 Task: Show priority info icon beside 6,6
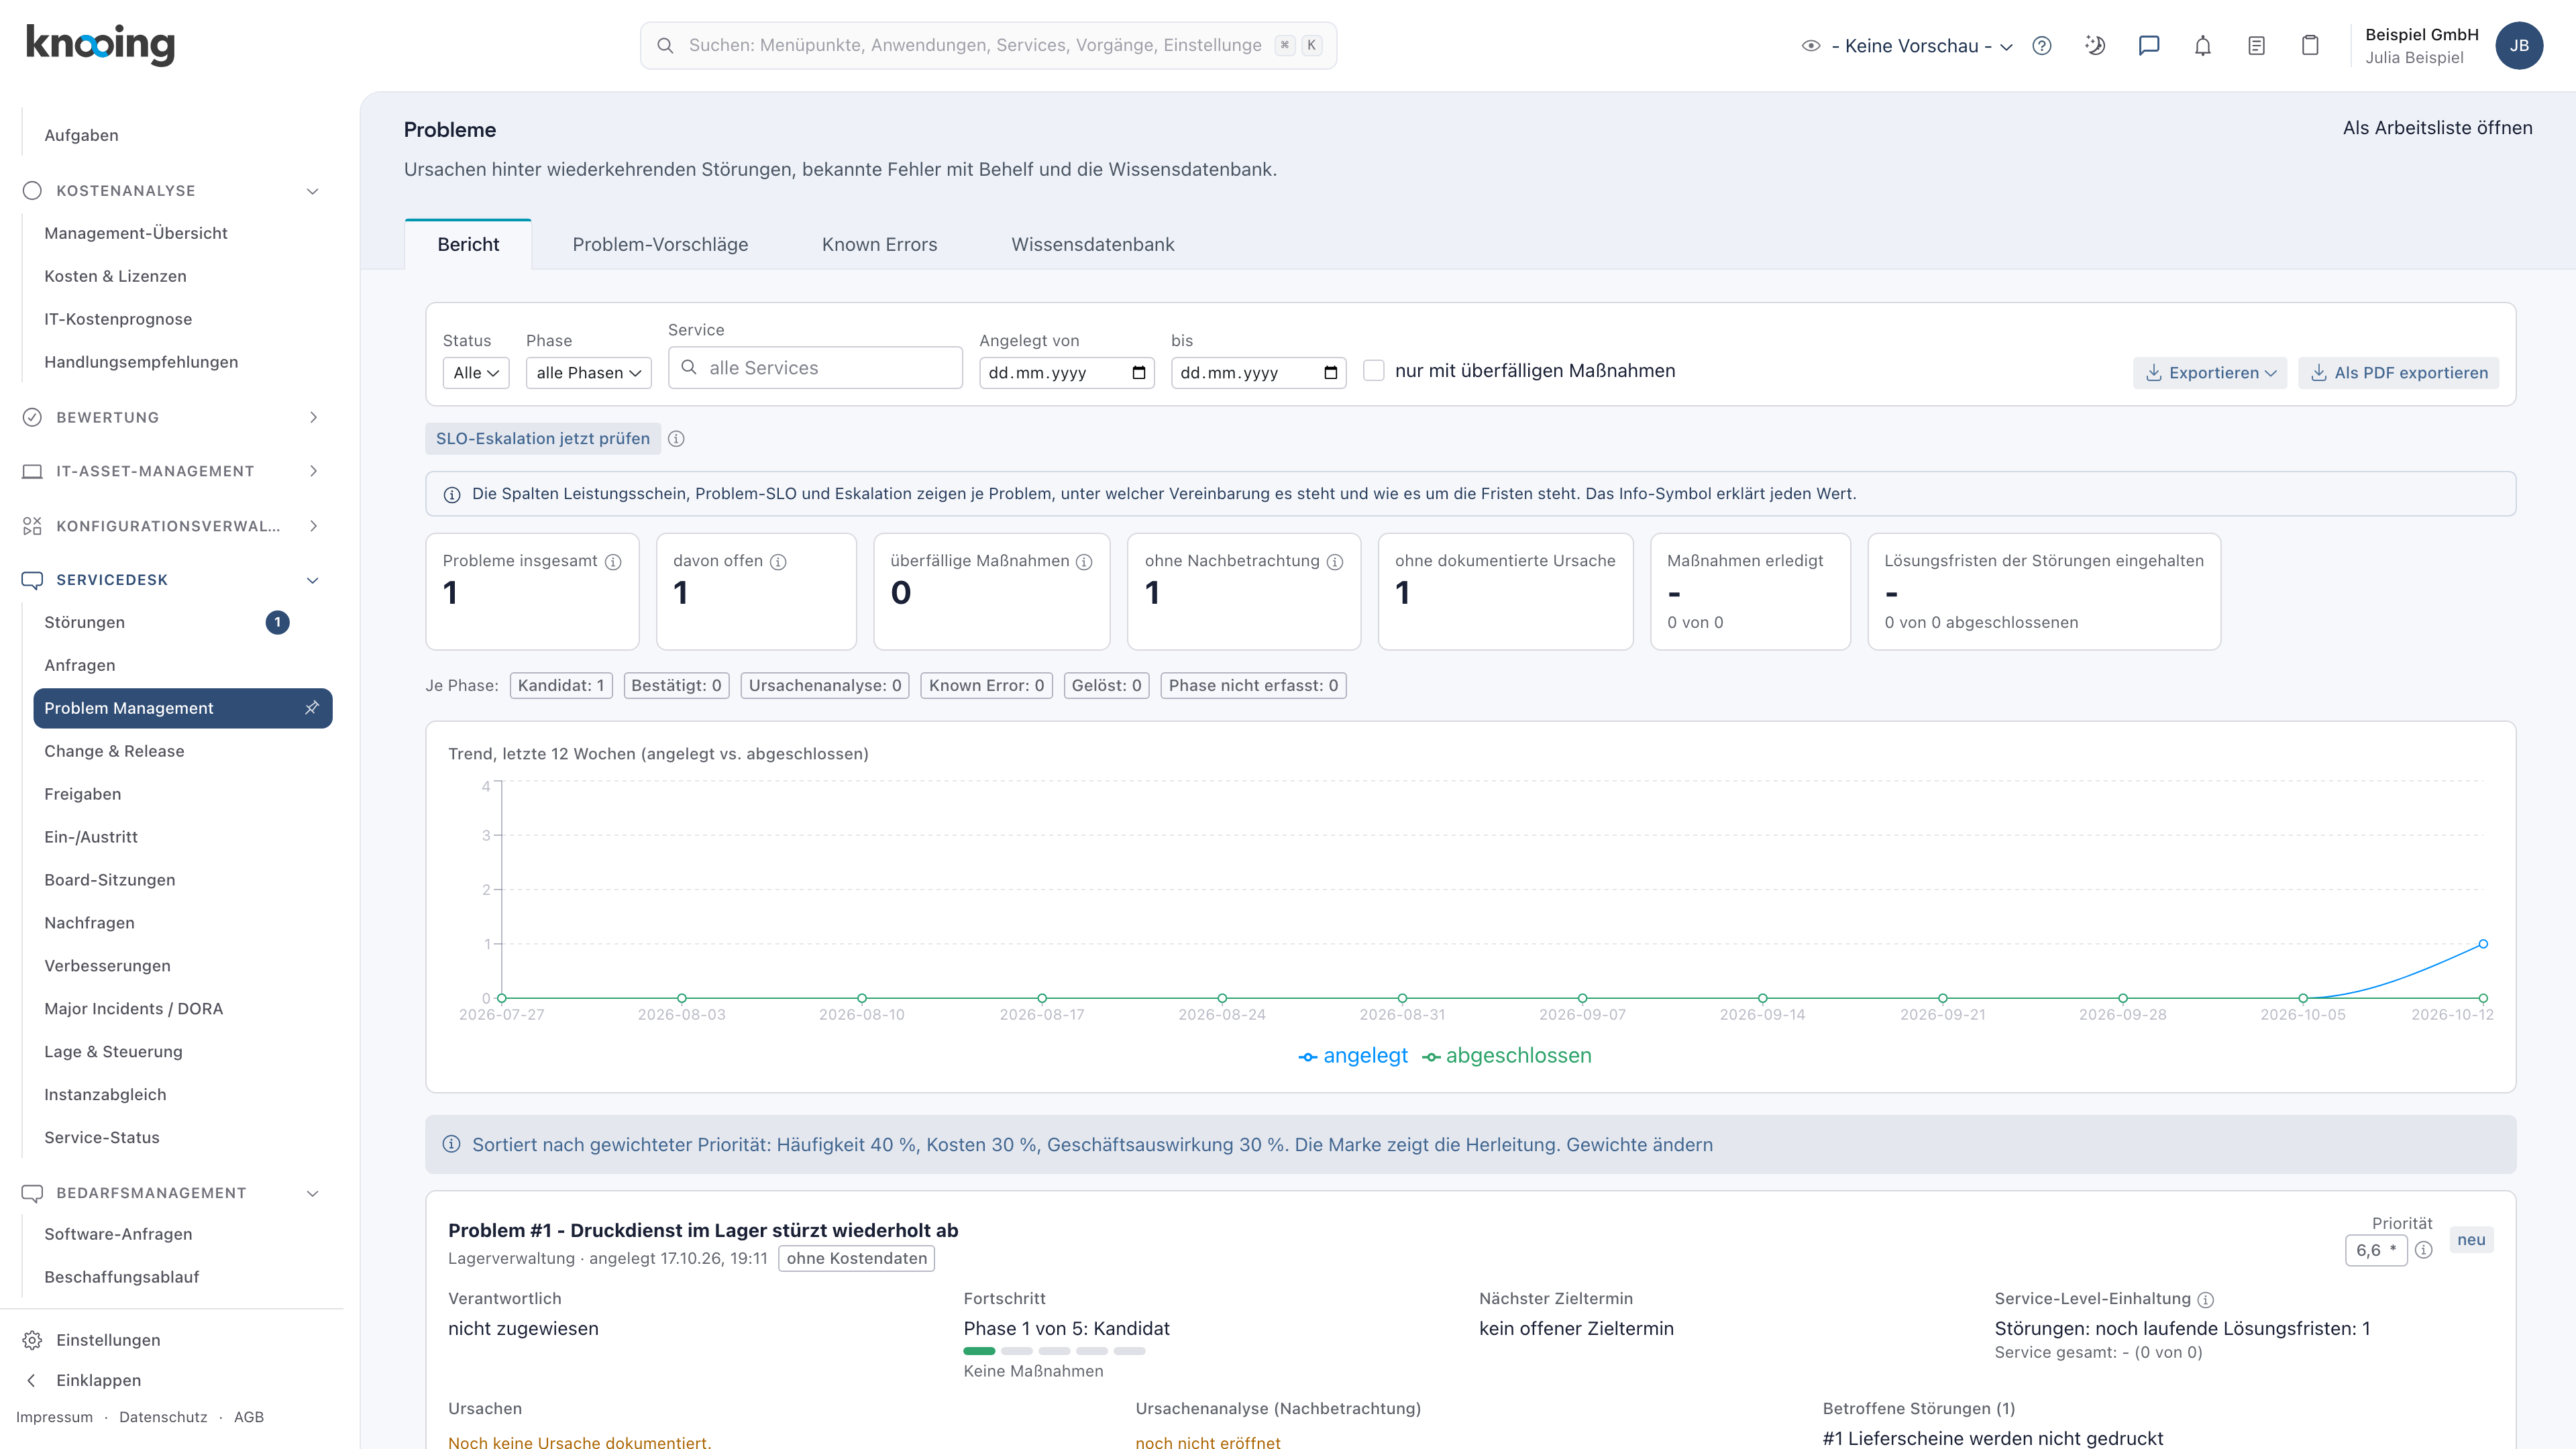point(2424,1250)
